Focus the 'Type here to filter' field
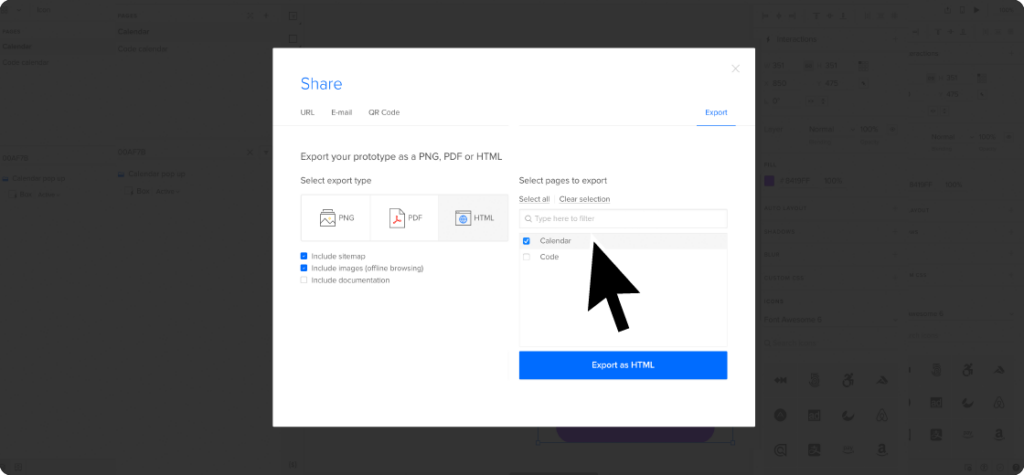The image size is (1024, 475). tap(628, 218)
